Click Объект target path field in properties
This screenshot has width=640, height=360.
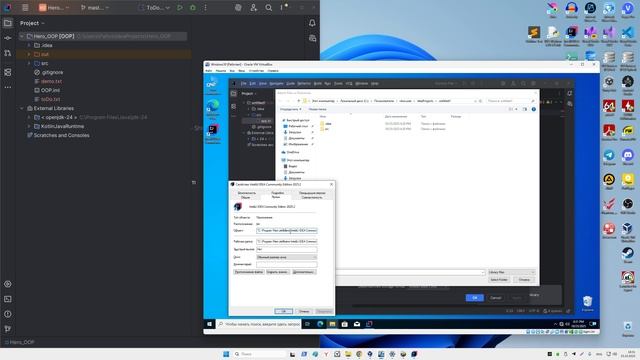[x=287, y=231]
